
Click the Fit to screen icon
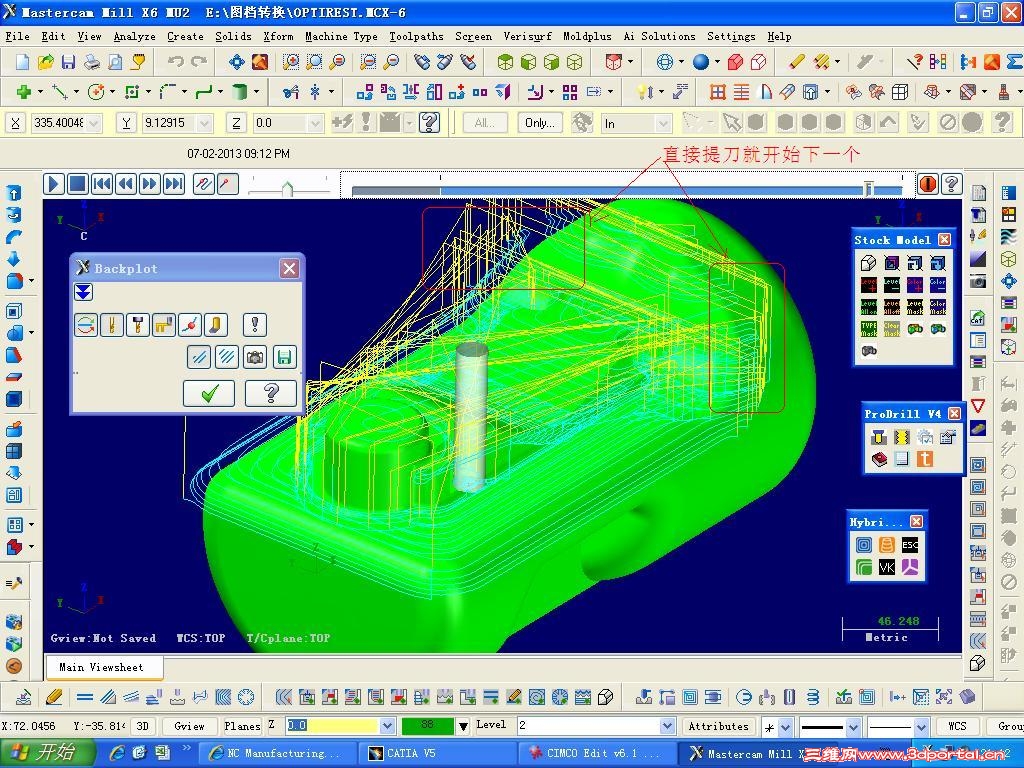pos(236,62)
